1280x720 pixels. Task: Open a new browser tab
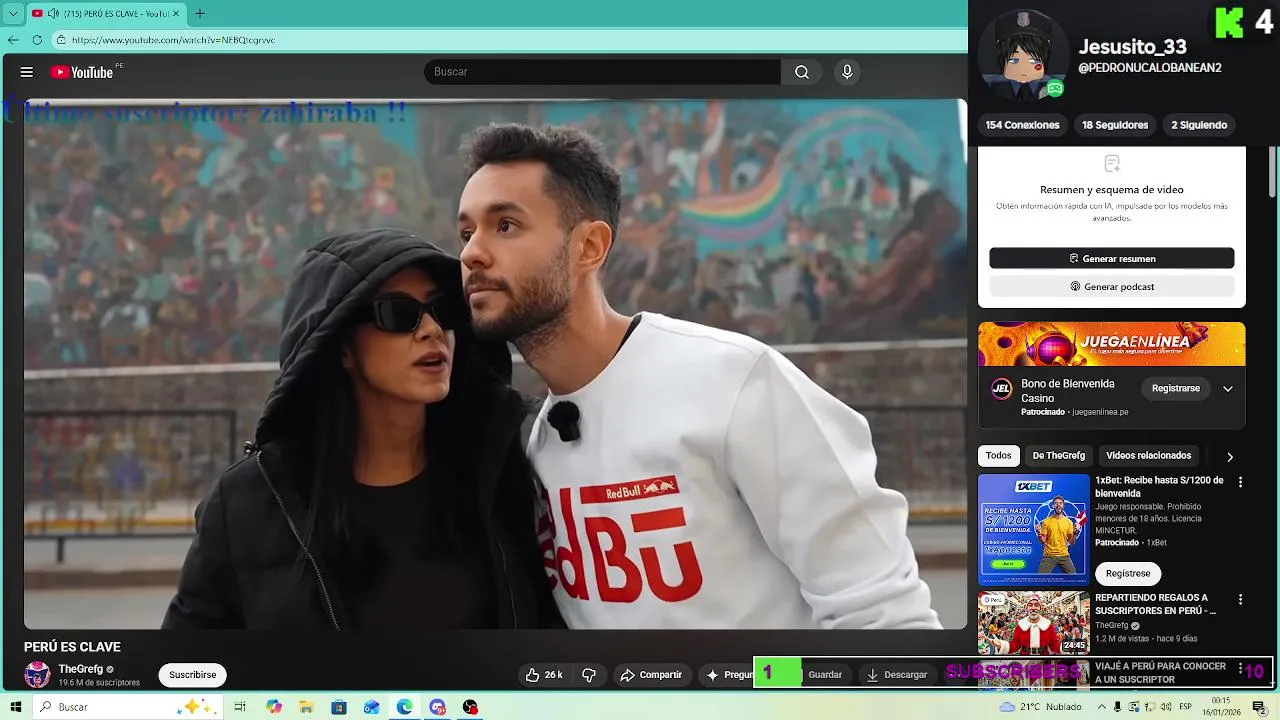point(199,13)
